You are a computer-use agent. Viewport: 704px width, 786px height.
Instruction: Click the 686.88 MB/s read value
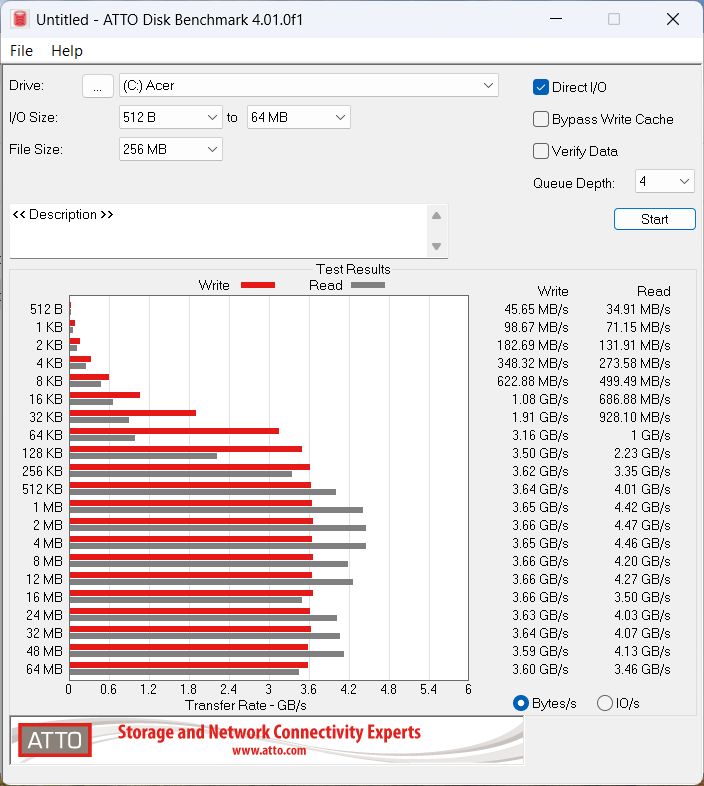[634, 400]
